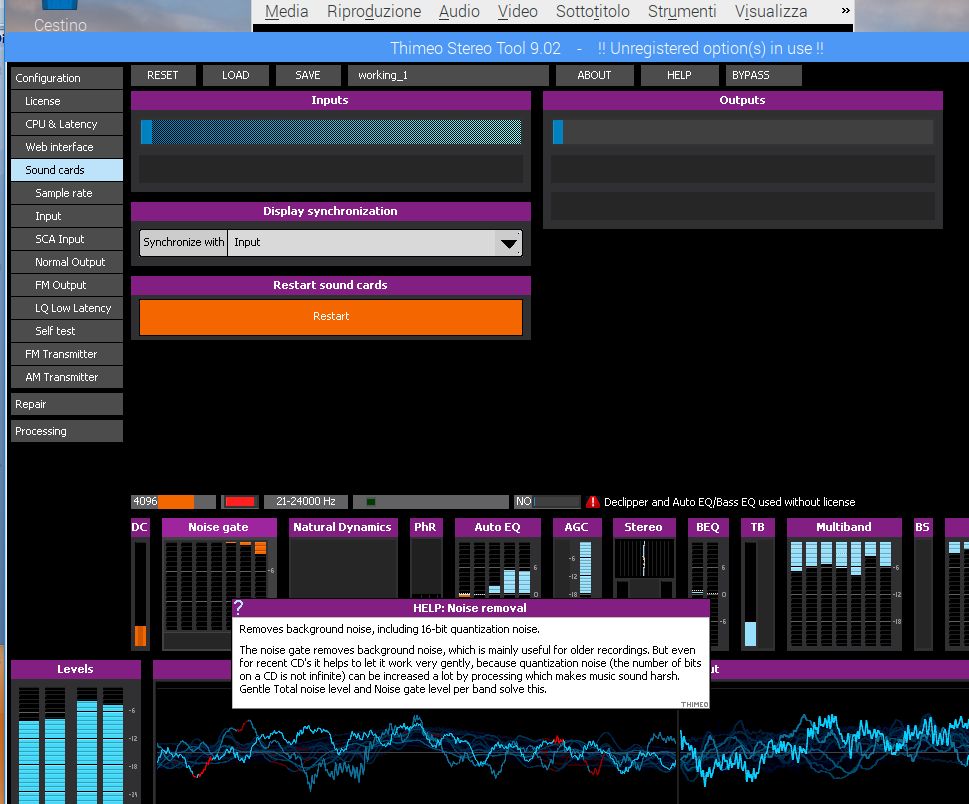Open the Riproduzione menu
This screenshot has height=804, width=969.
click(374, 11)
